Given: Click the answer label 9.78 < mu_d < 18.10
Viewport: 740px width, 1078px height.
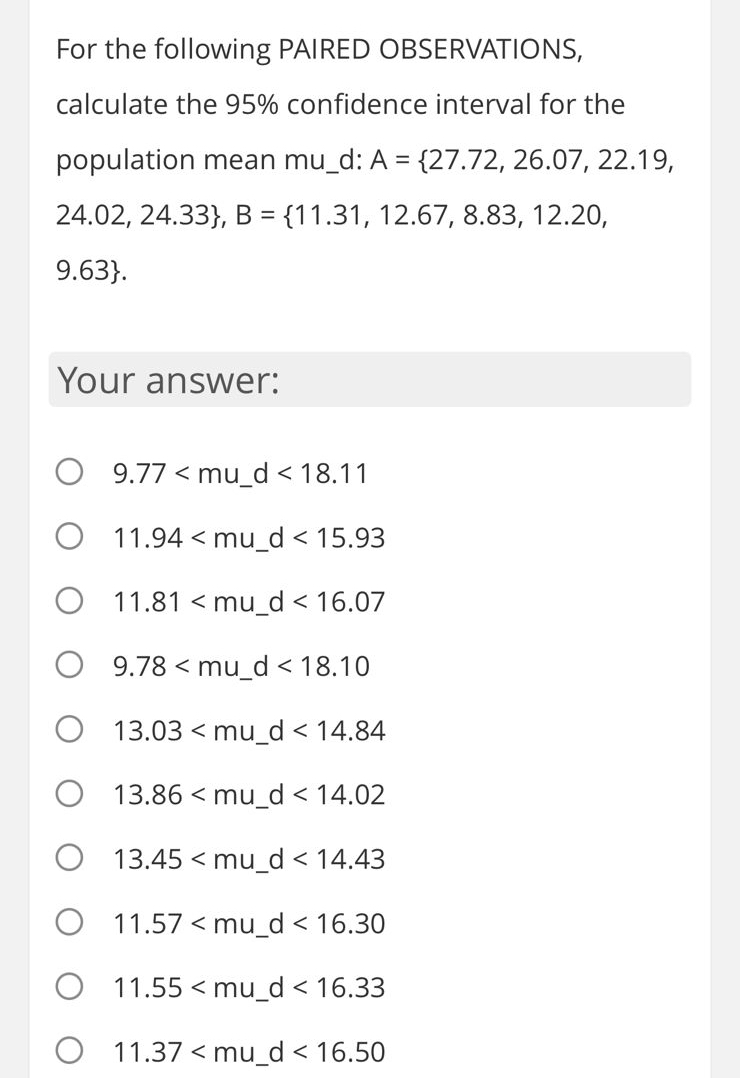Looking at the screenshot, I should click(x=241, y=665).
